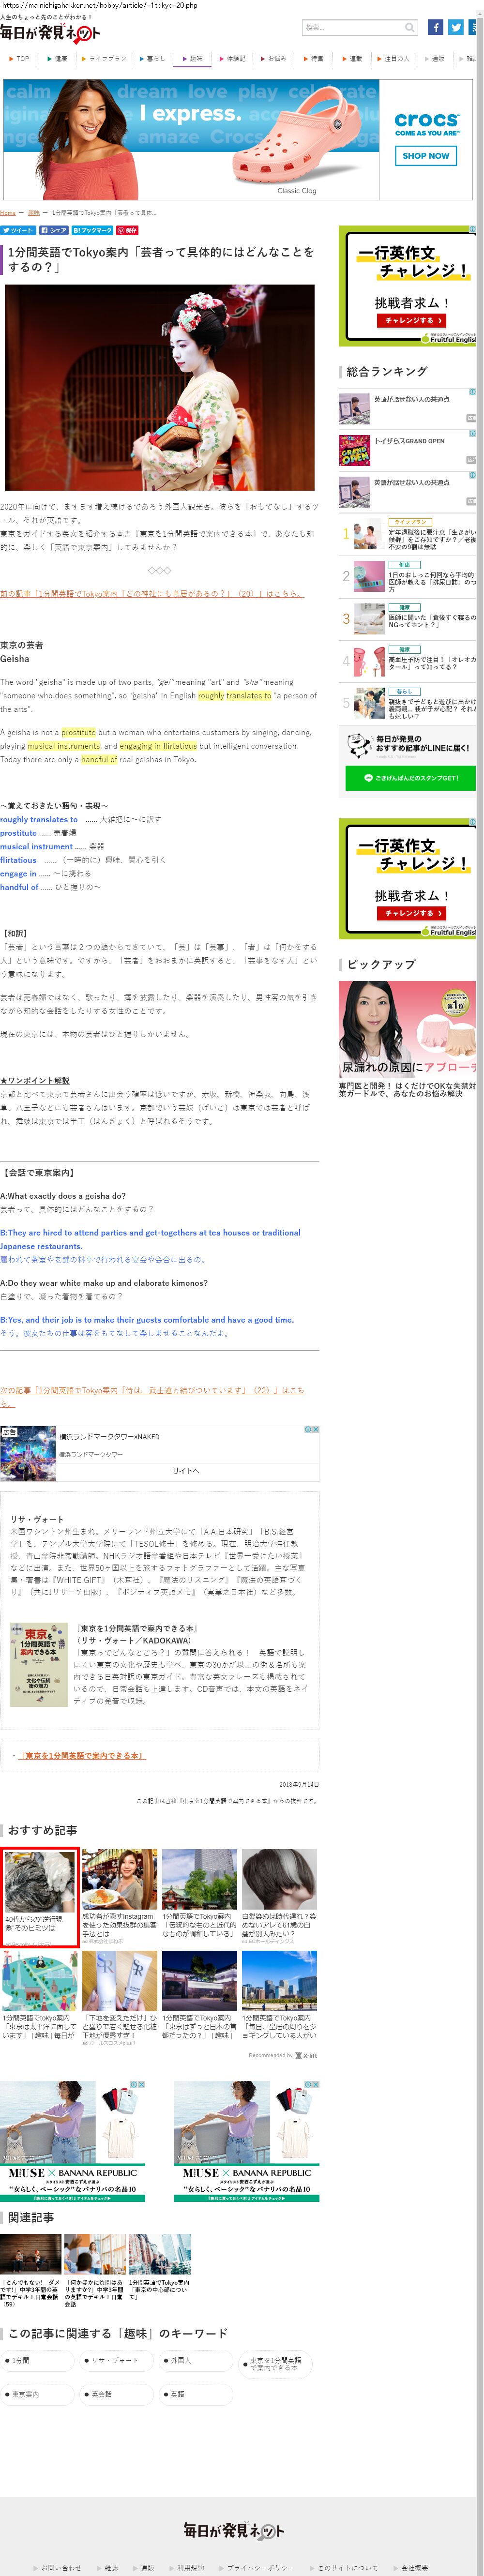Click the ツイート share button
Screen dimensions: 484x2576
click(x=18, y=230)
